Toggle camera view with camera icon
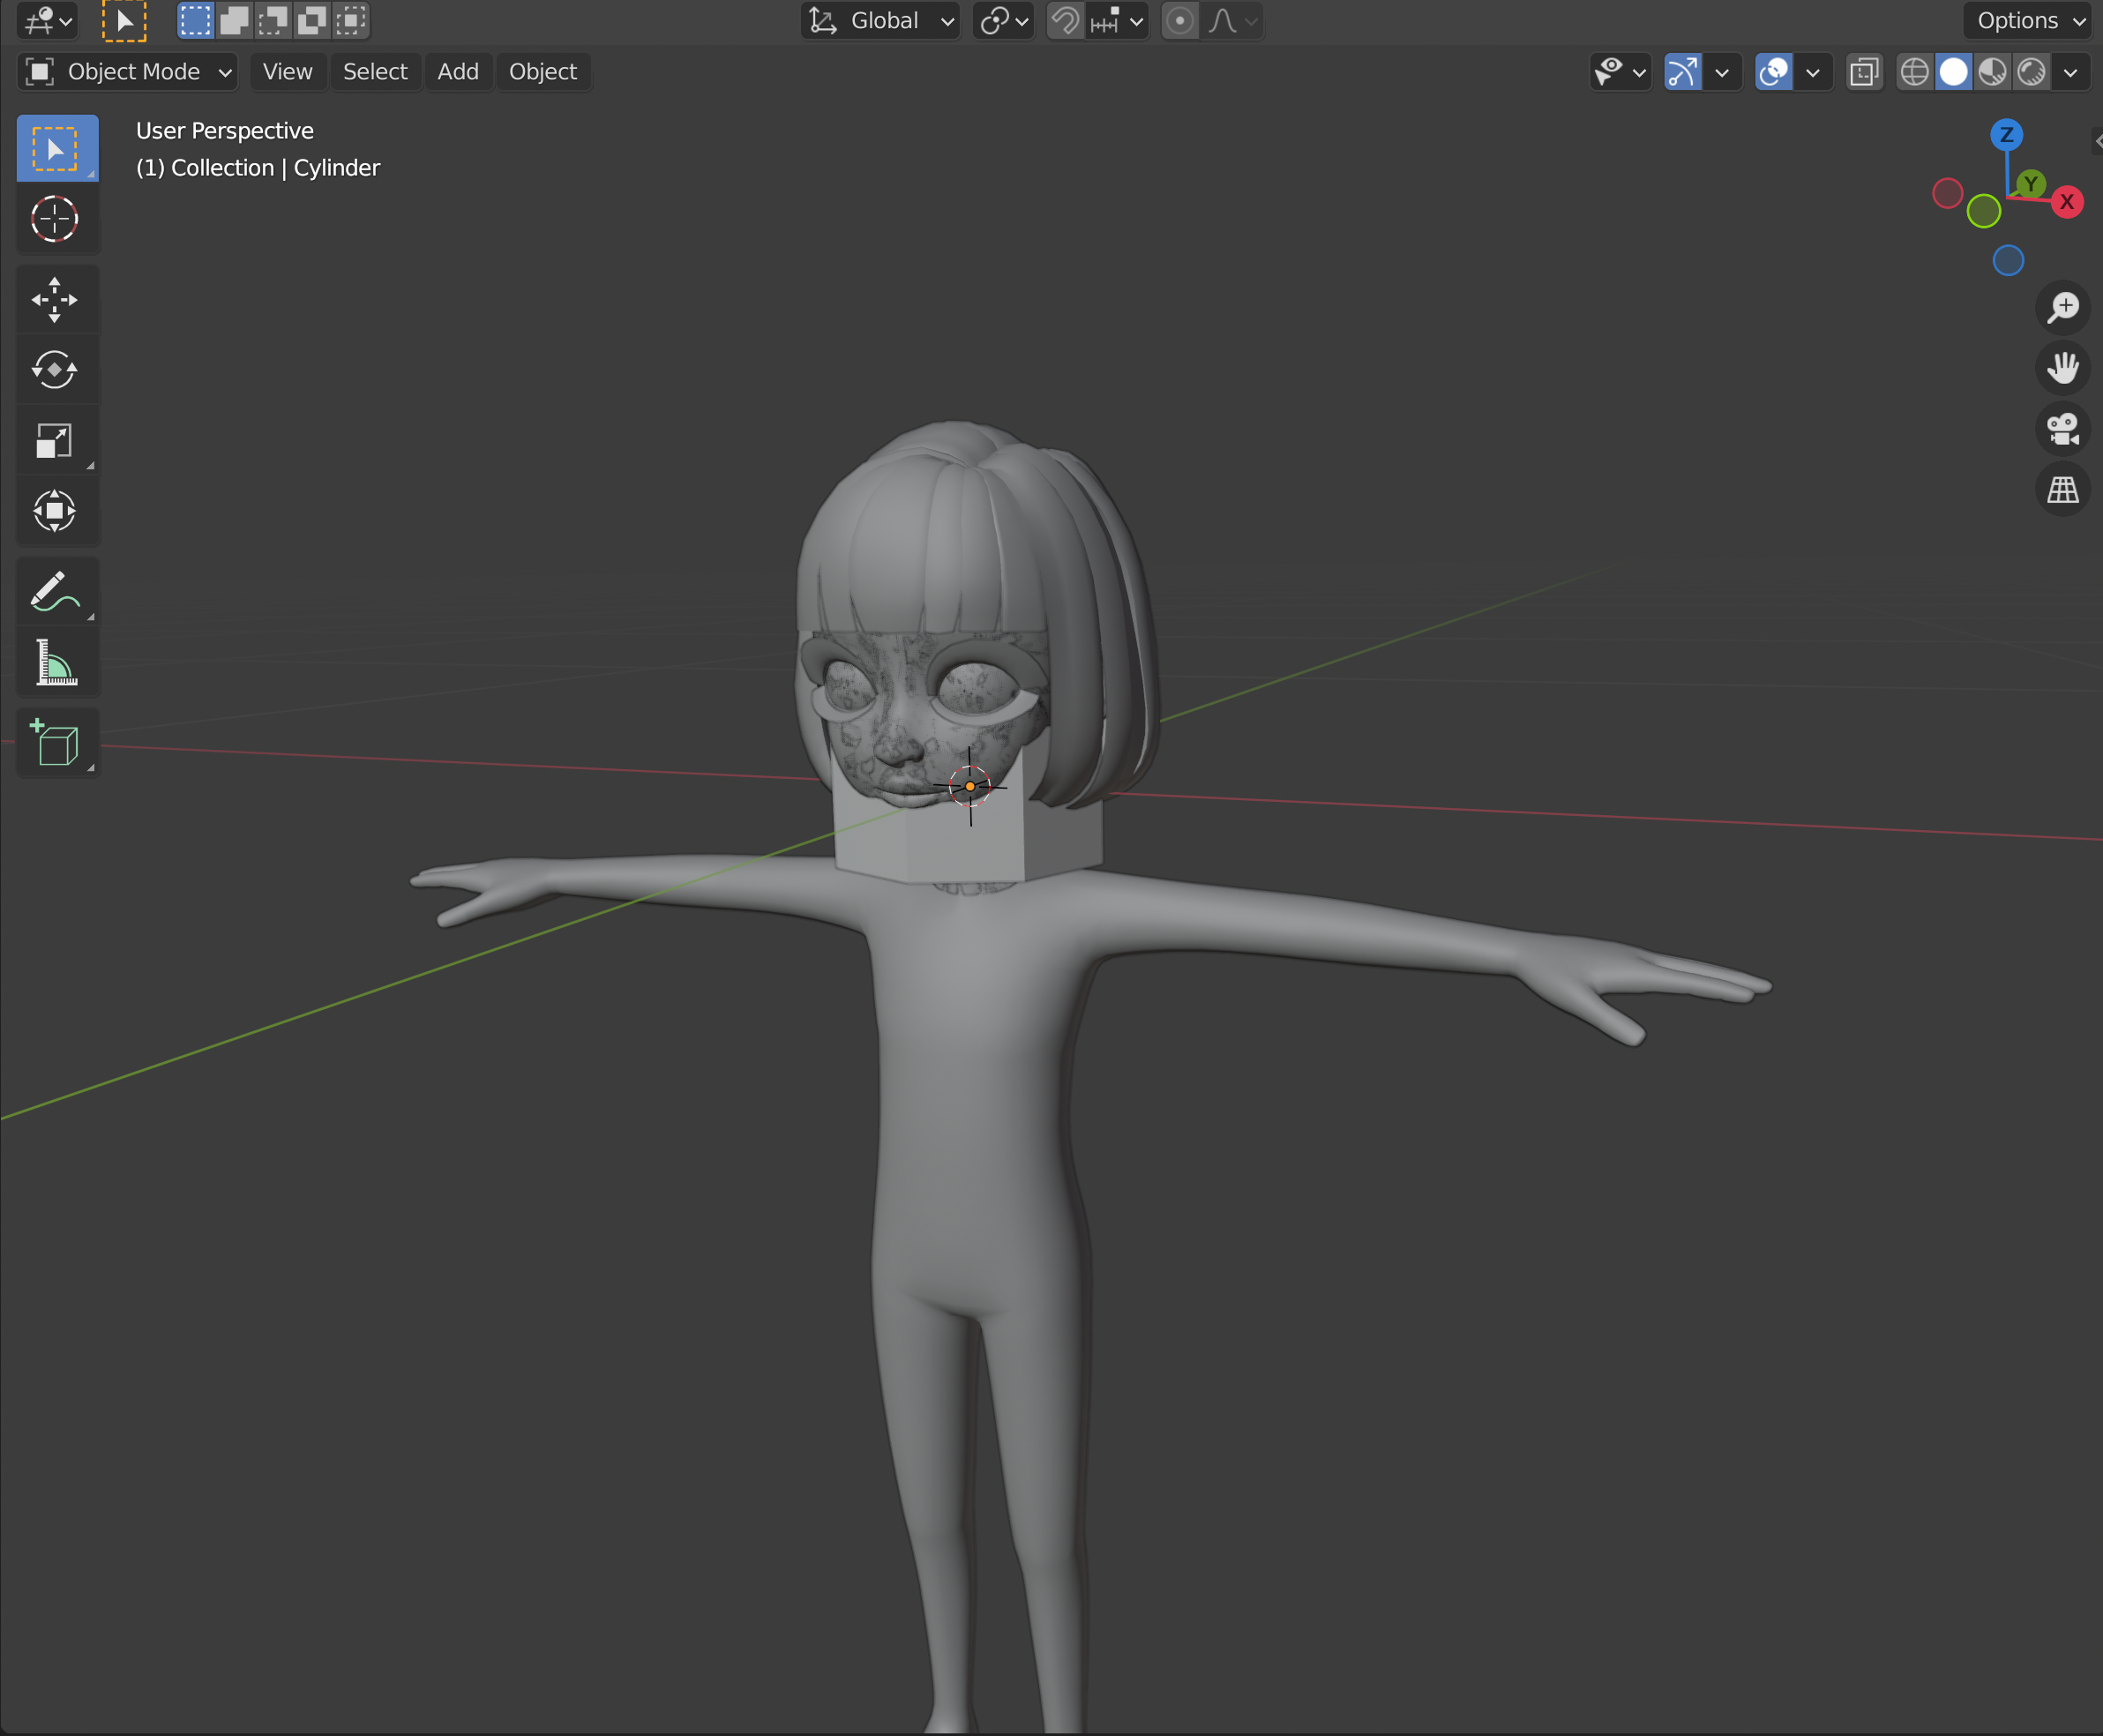The height and width of the screenshot is (1736, 2103). tap(2062, 429)
